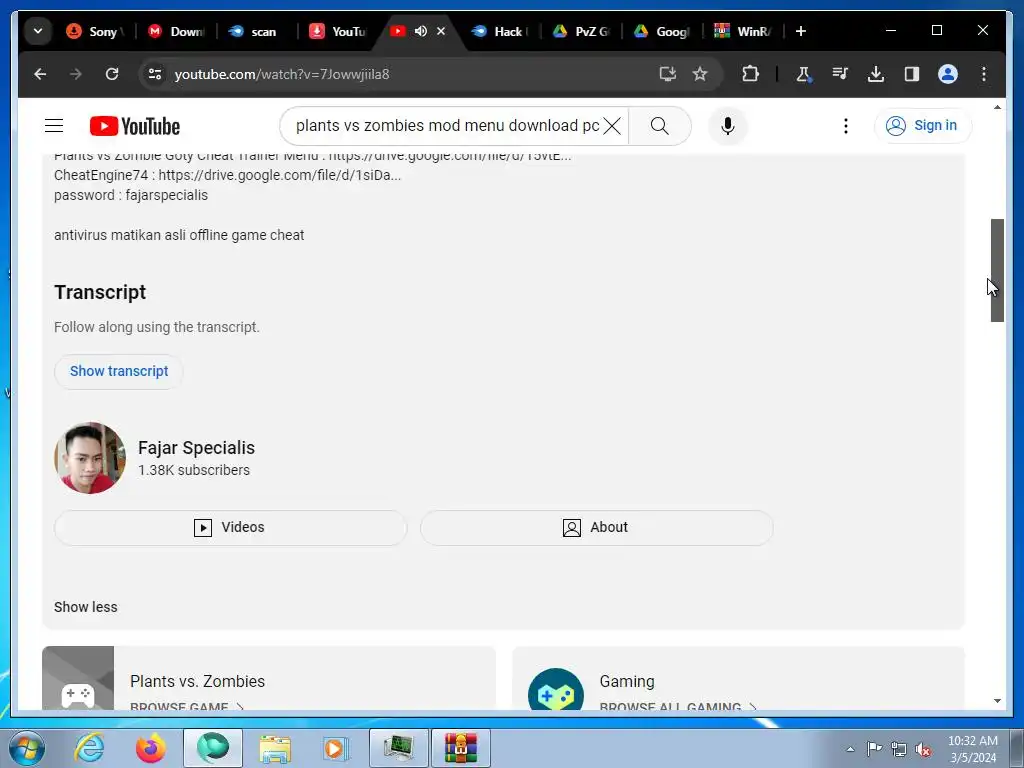Open the monitor application on the taskbar

[398, 748]
